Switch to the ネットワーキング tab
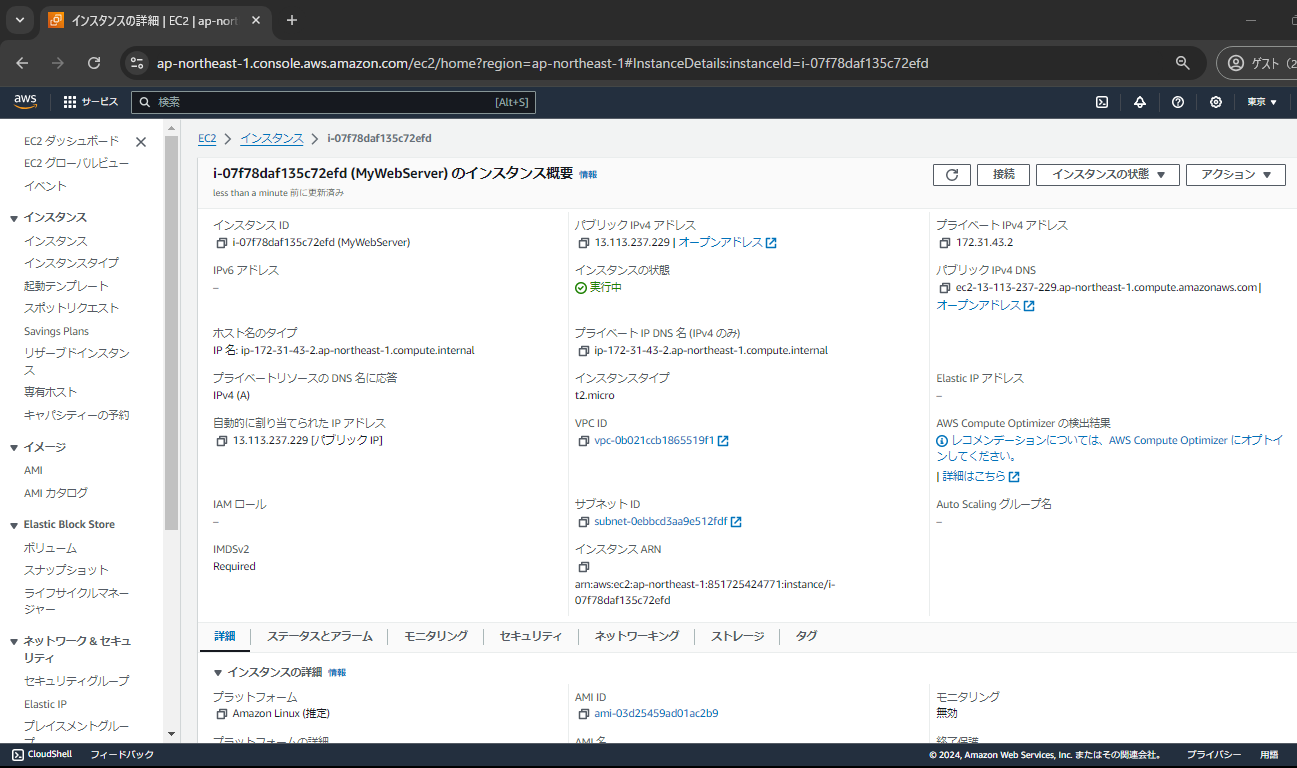1297x768 pixels. pos(637,636)
